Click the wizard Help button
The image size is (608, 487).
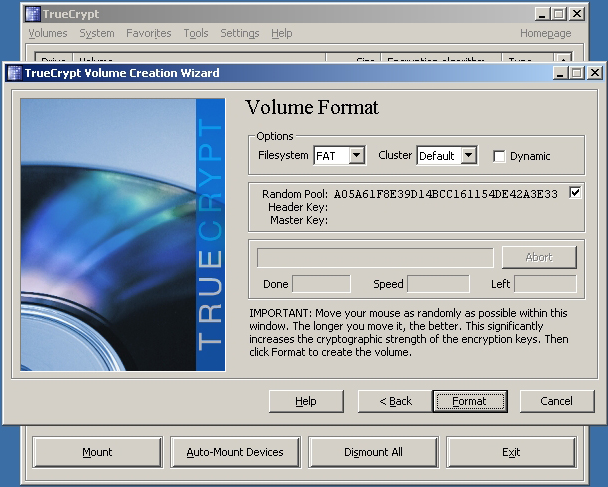[306, 401]
